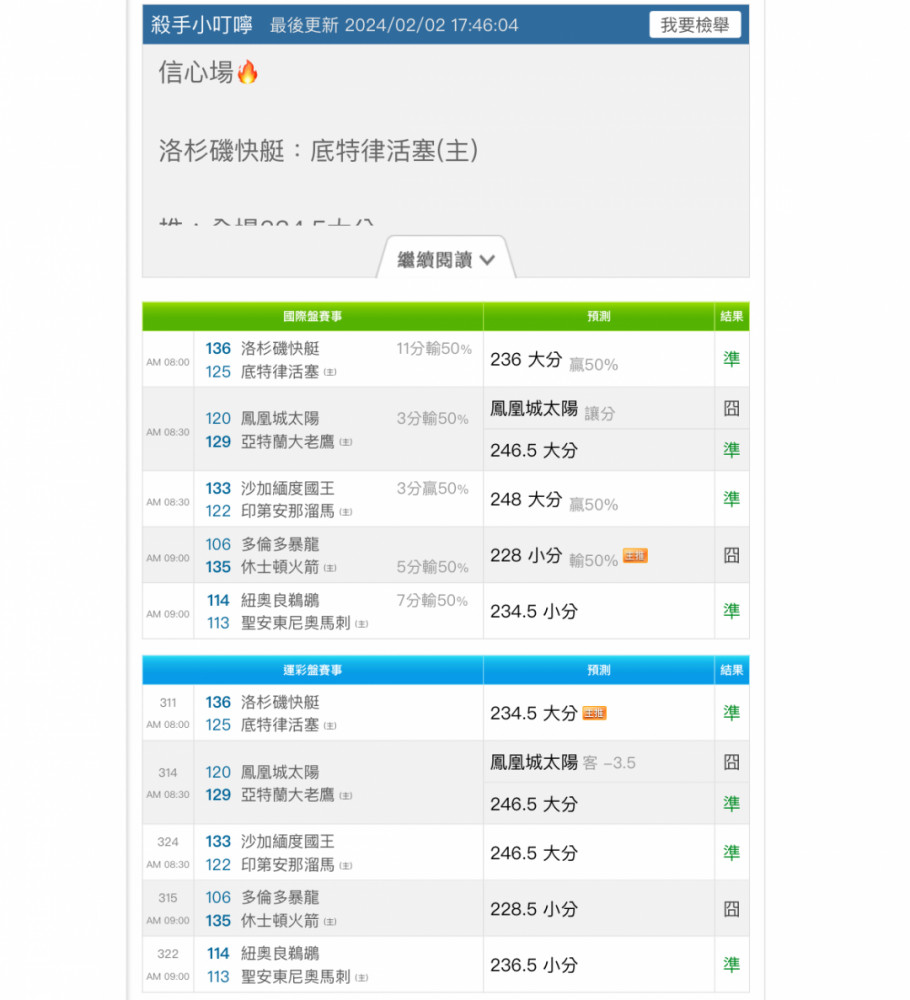Select 休士頓火箭 in 國際盤賽事 table

(280, 567)
